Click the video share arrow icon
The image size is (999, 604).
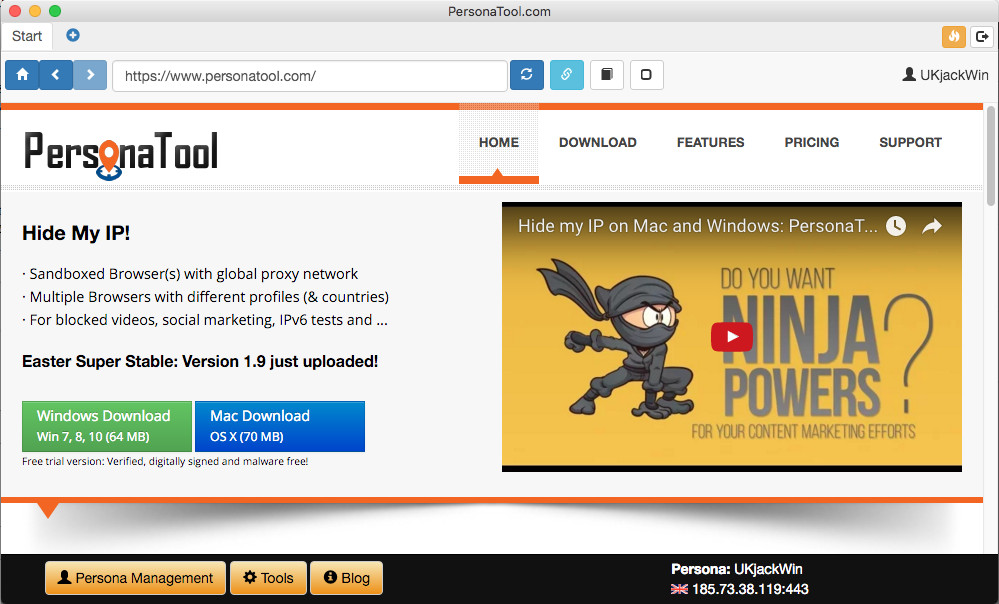[x=931, y=226]
